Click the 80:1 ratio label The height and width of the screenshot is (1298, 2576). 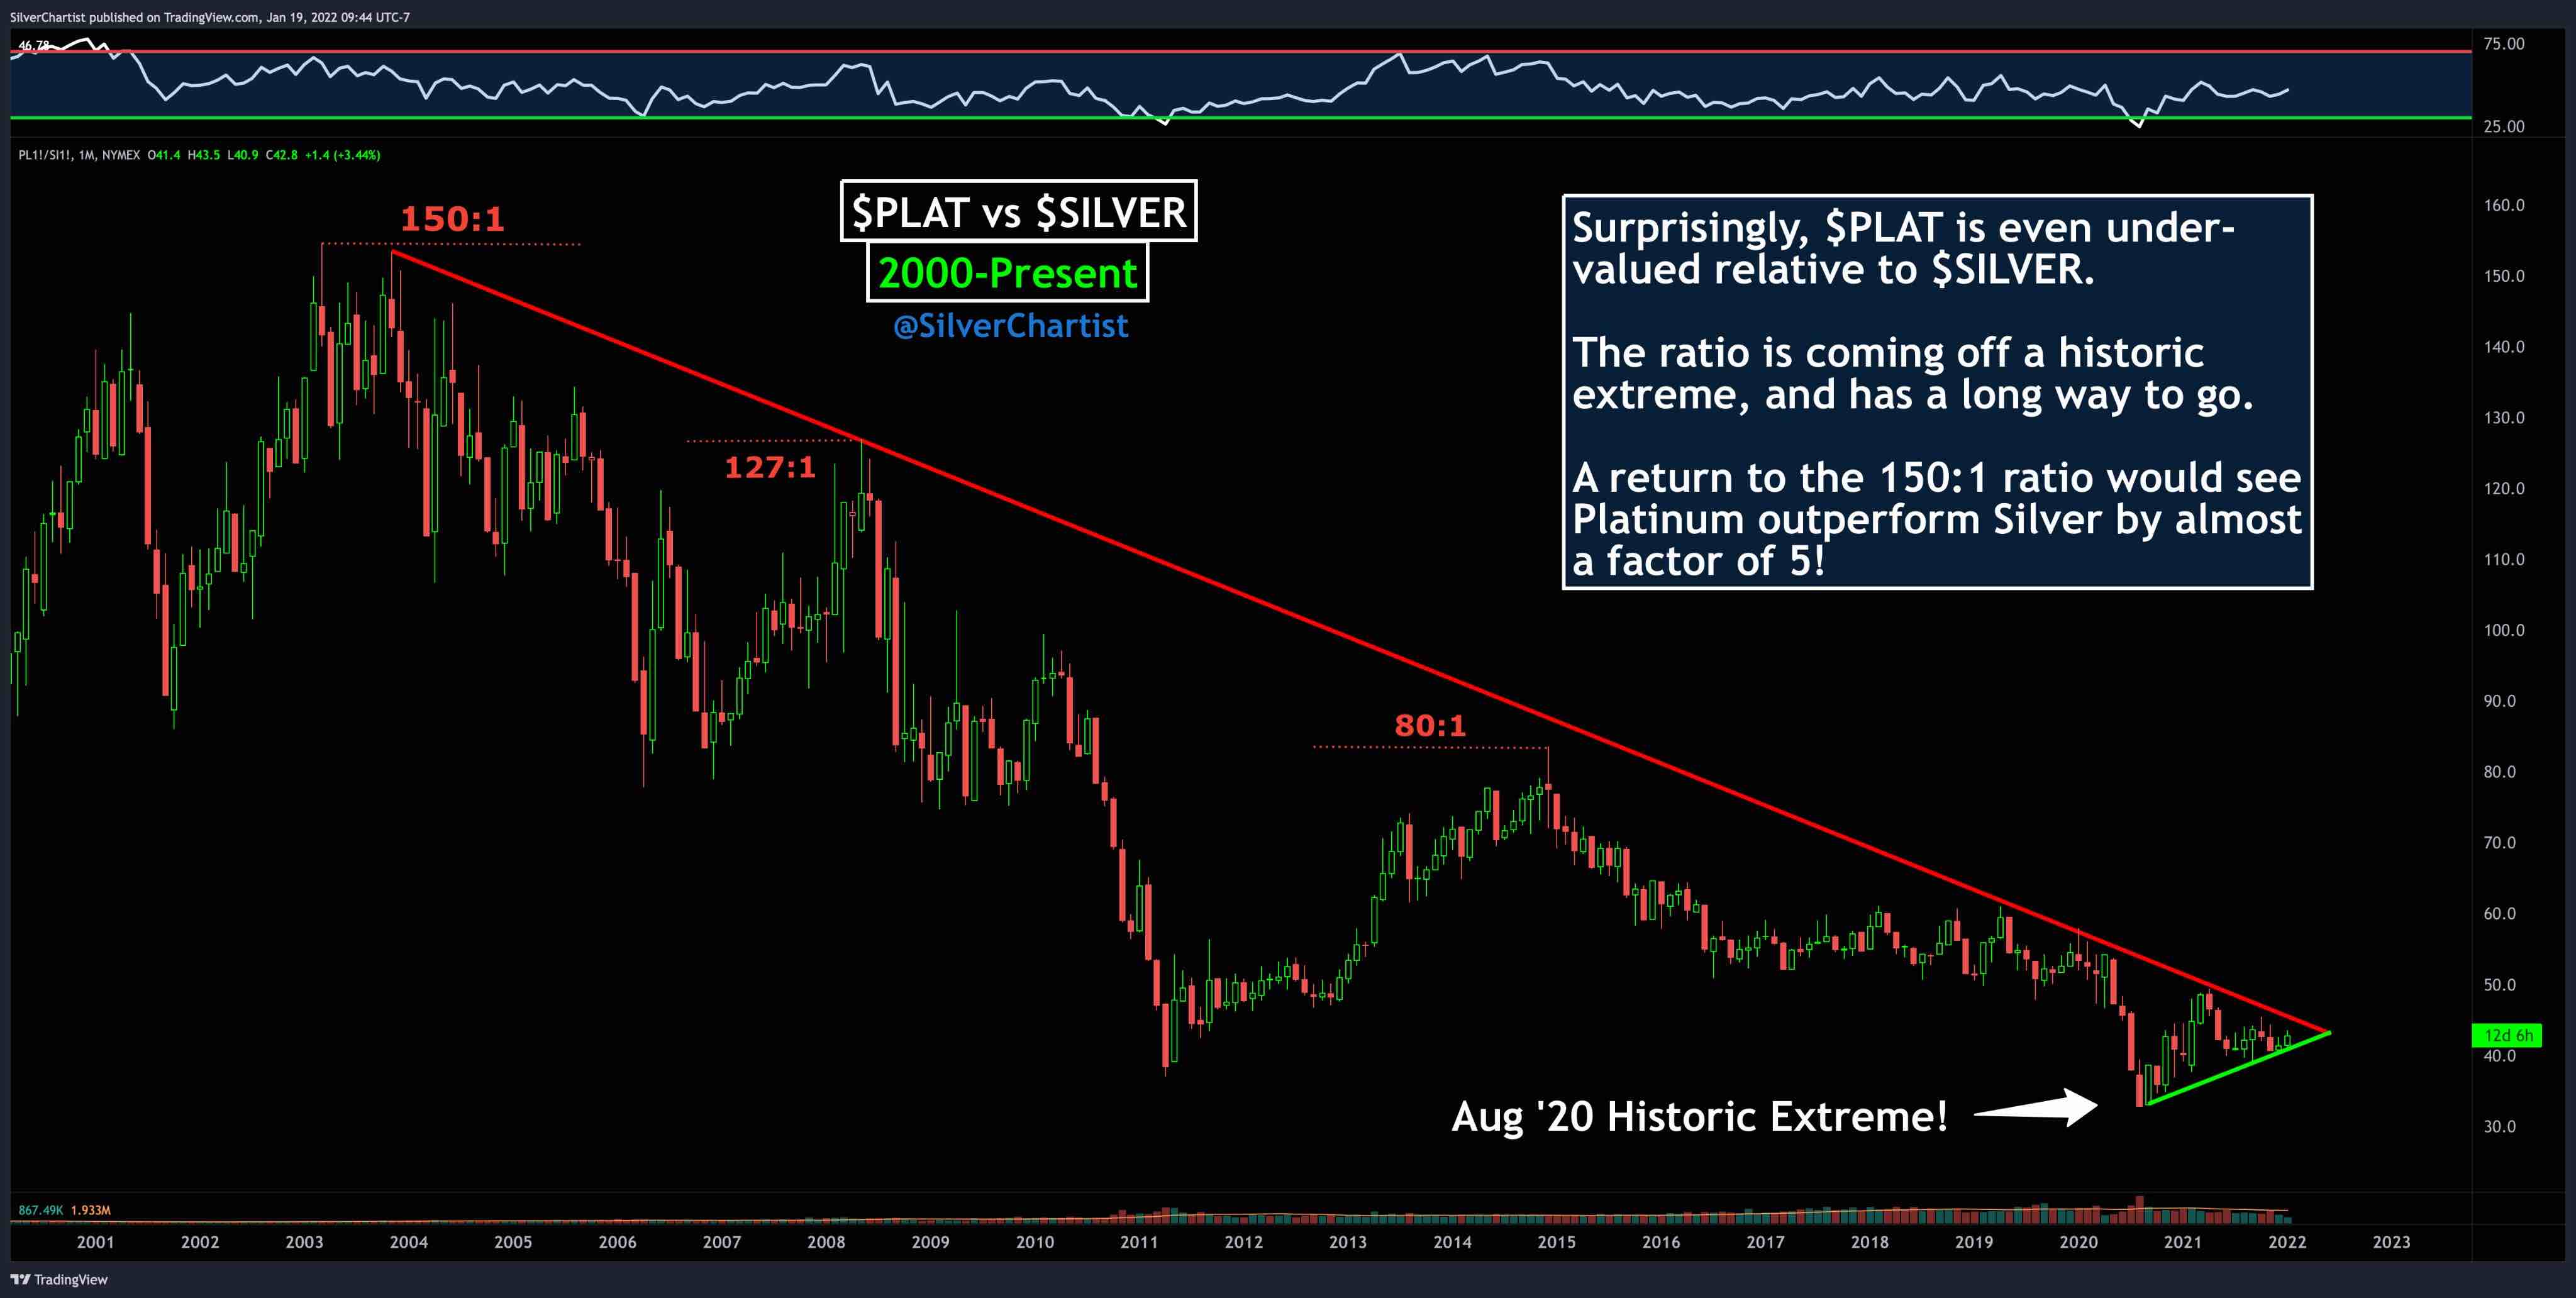coord(1430,725)
